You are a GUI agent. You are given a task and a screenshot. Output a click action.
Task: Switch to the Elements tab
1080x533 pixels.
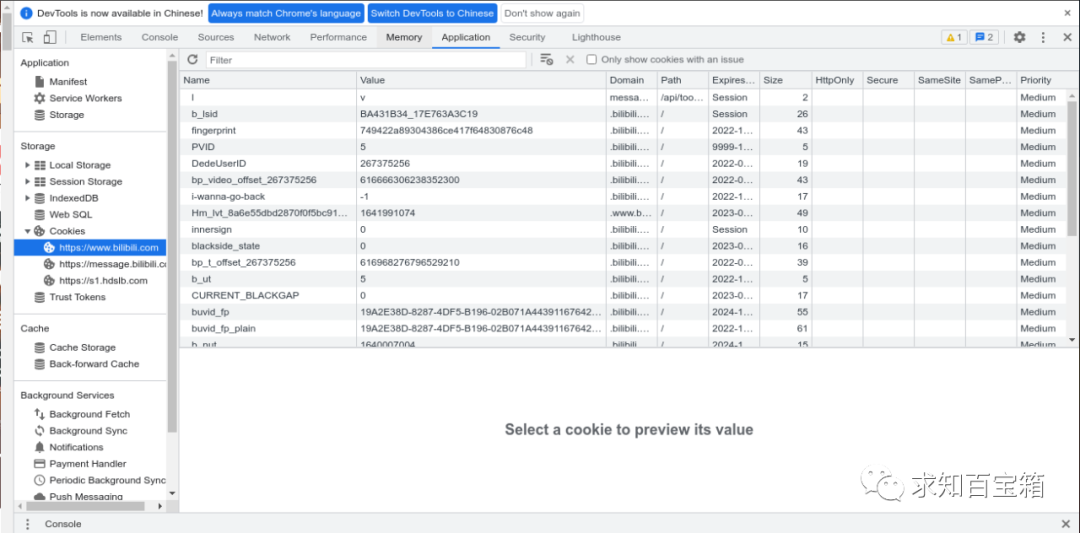tap(101, 37)
